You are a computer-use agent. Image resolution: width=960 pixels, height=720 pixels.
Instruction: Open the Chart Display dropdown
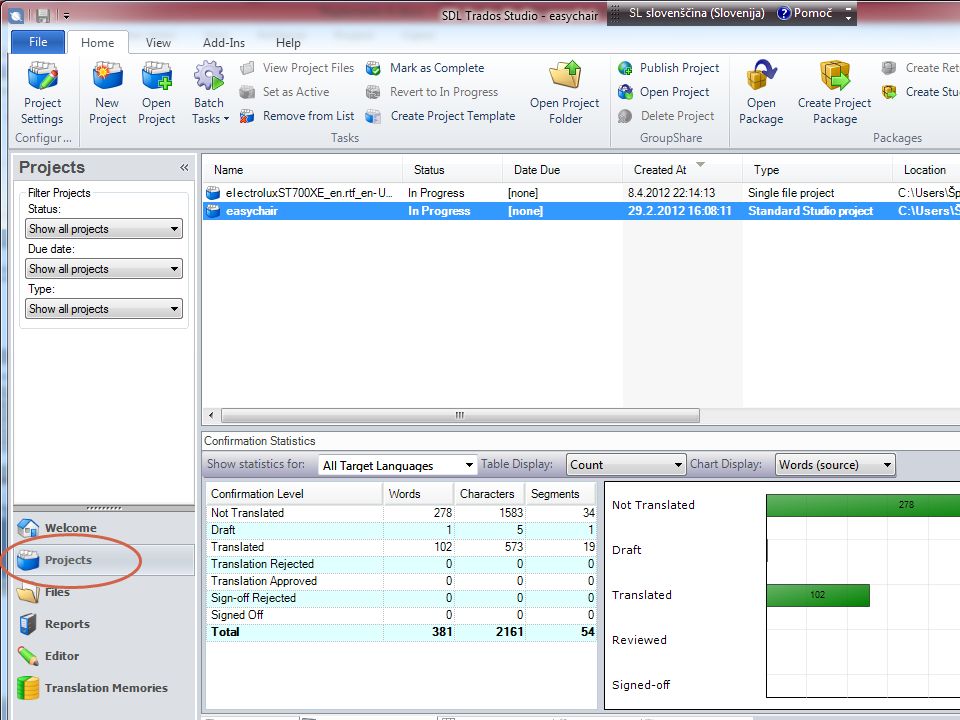click(835, 465)
